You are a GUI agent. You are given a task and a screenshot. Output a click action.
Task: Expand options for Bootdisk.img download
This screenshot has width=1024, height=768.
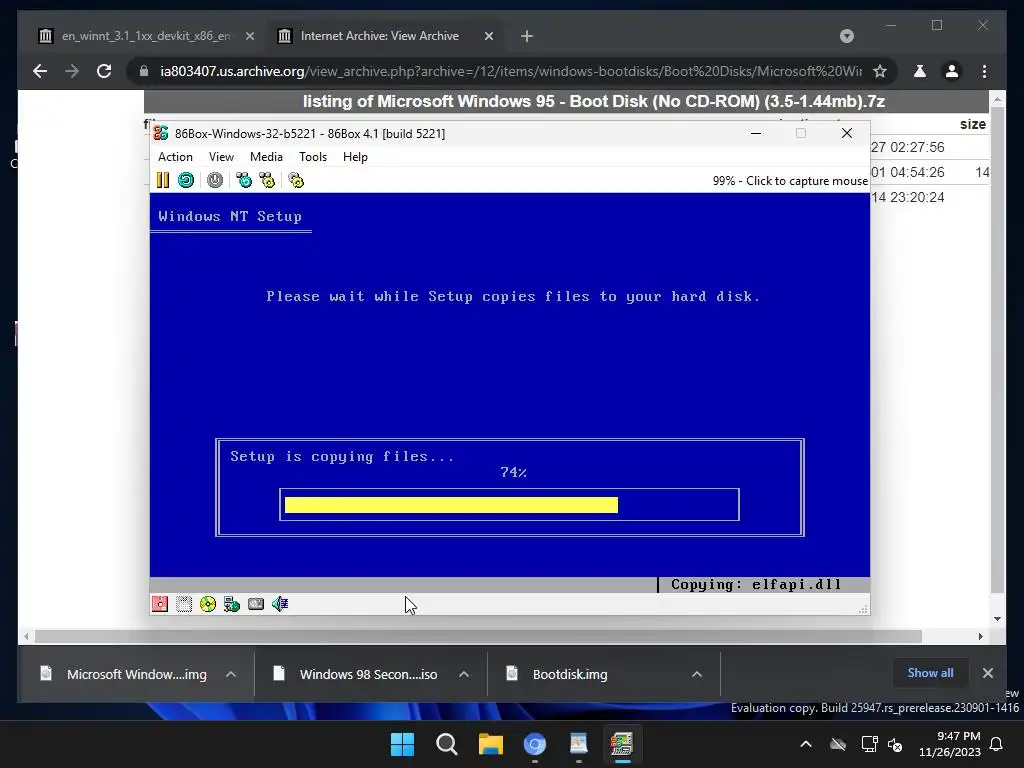pyautogui.click(x=697, y=674)
